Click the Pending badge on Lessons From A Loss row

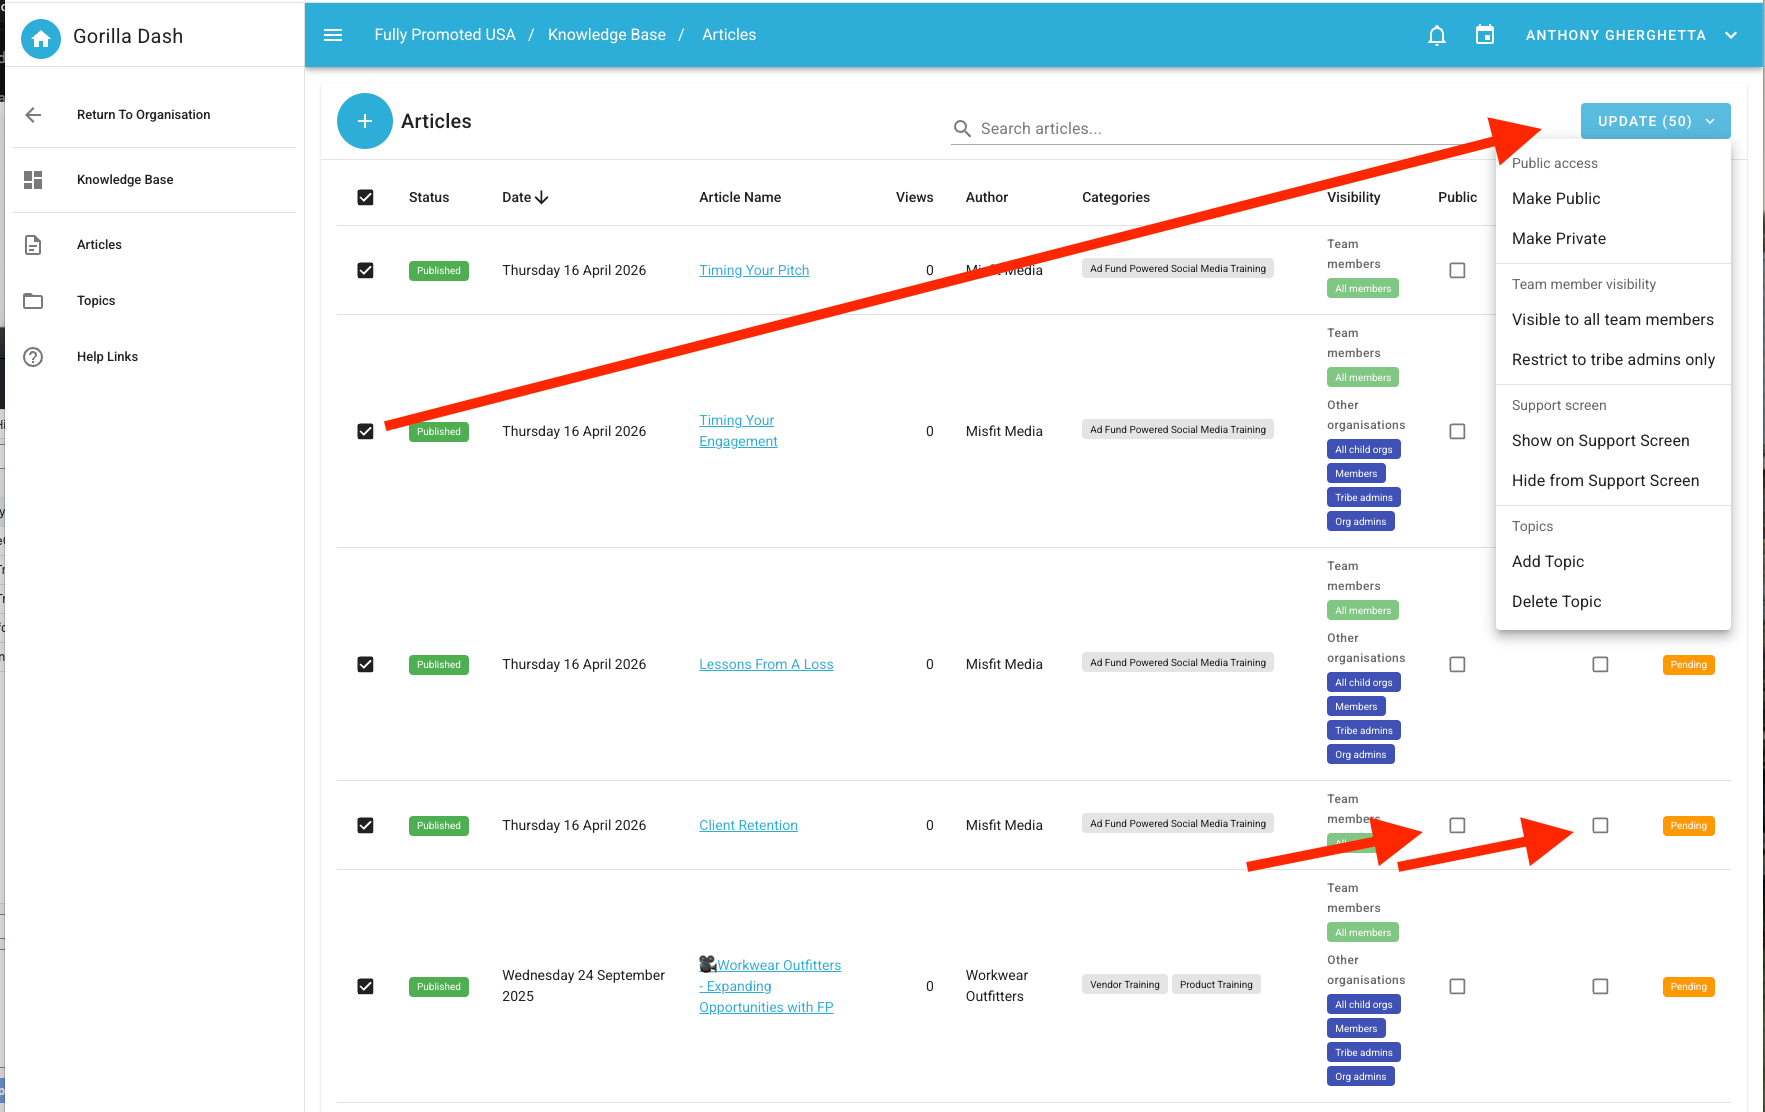[x=1688, y=665]
